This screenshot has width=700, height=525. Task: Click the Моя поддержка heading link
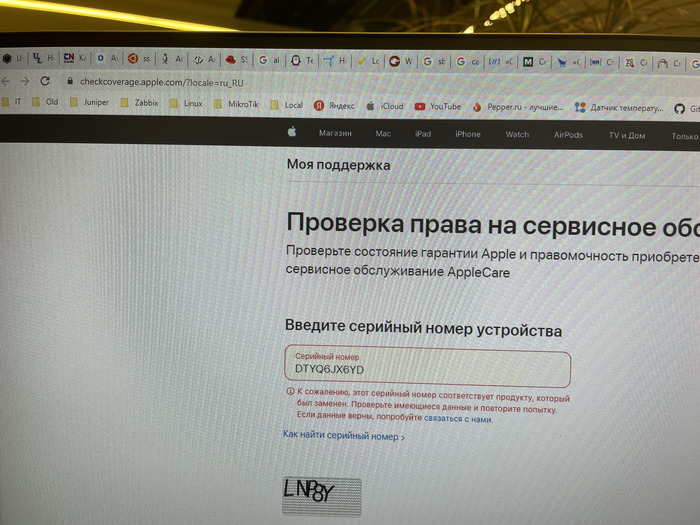click(338, 165)
